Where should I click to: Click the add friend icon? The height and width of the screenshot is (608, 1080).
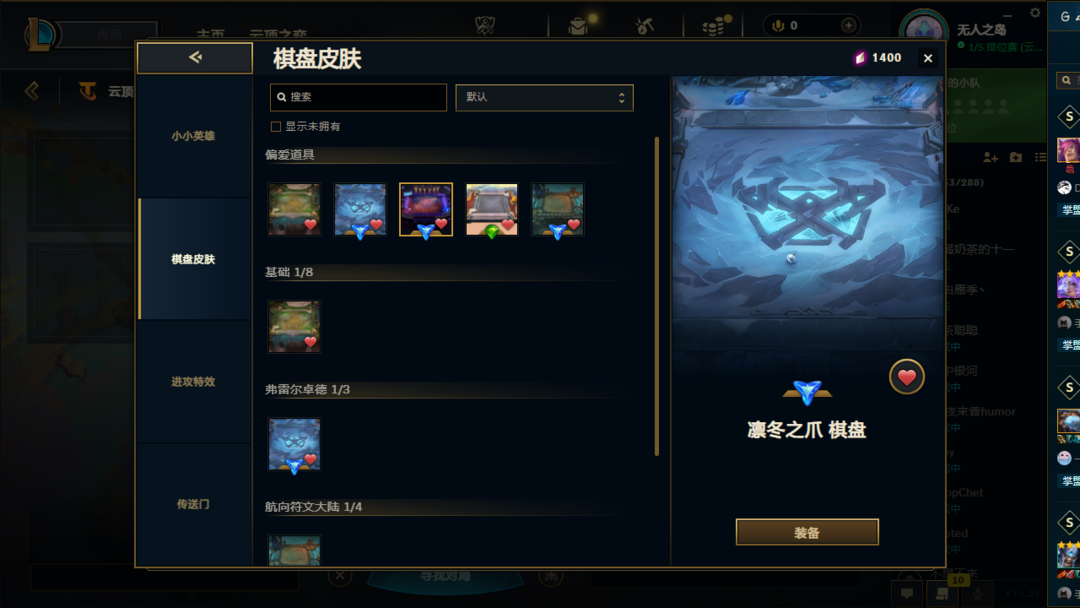point(990,158)
